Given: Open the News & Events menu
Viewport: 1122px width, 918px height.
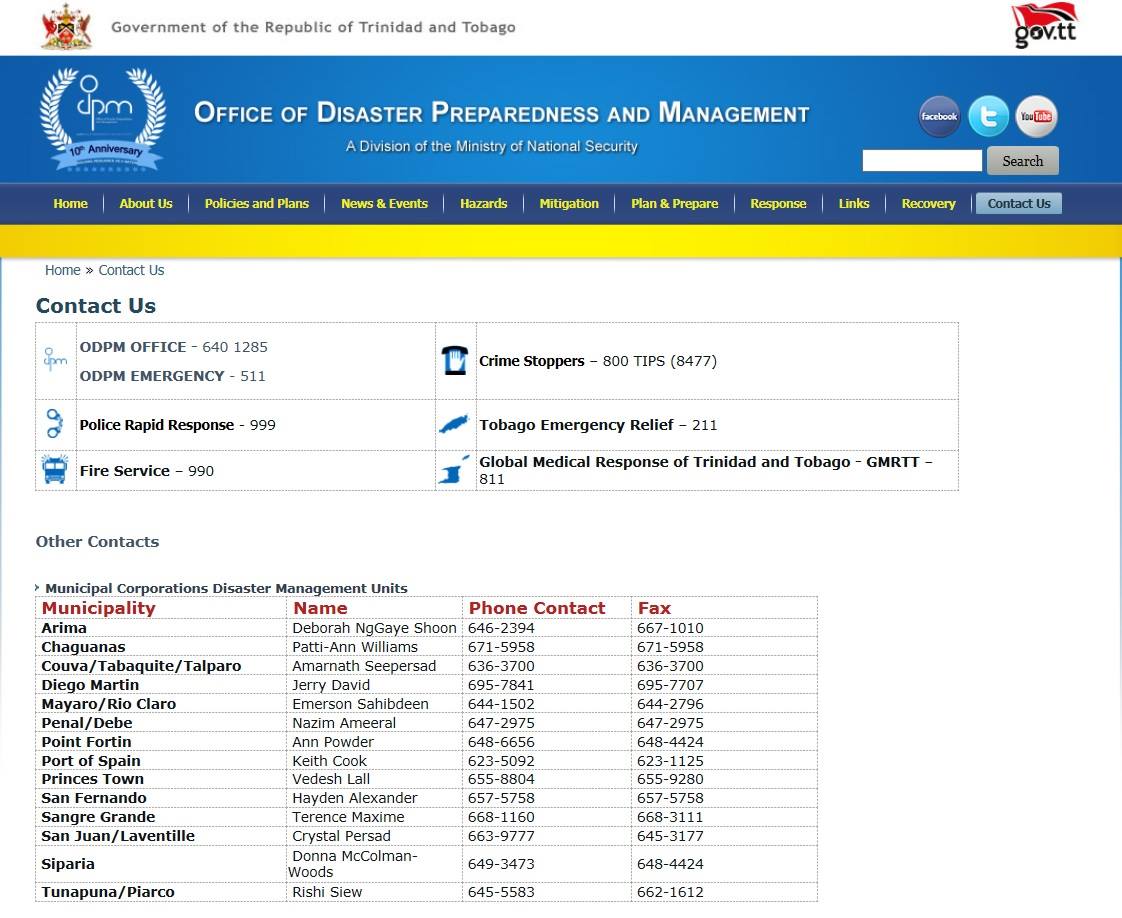Looking at the screenshot, I should (x=384, y=204).
